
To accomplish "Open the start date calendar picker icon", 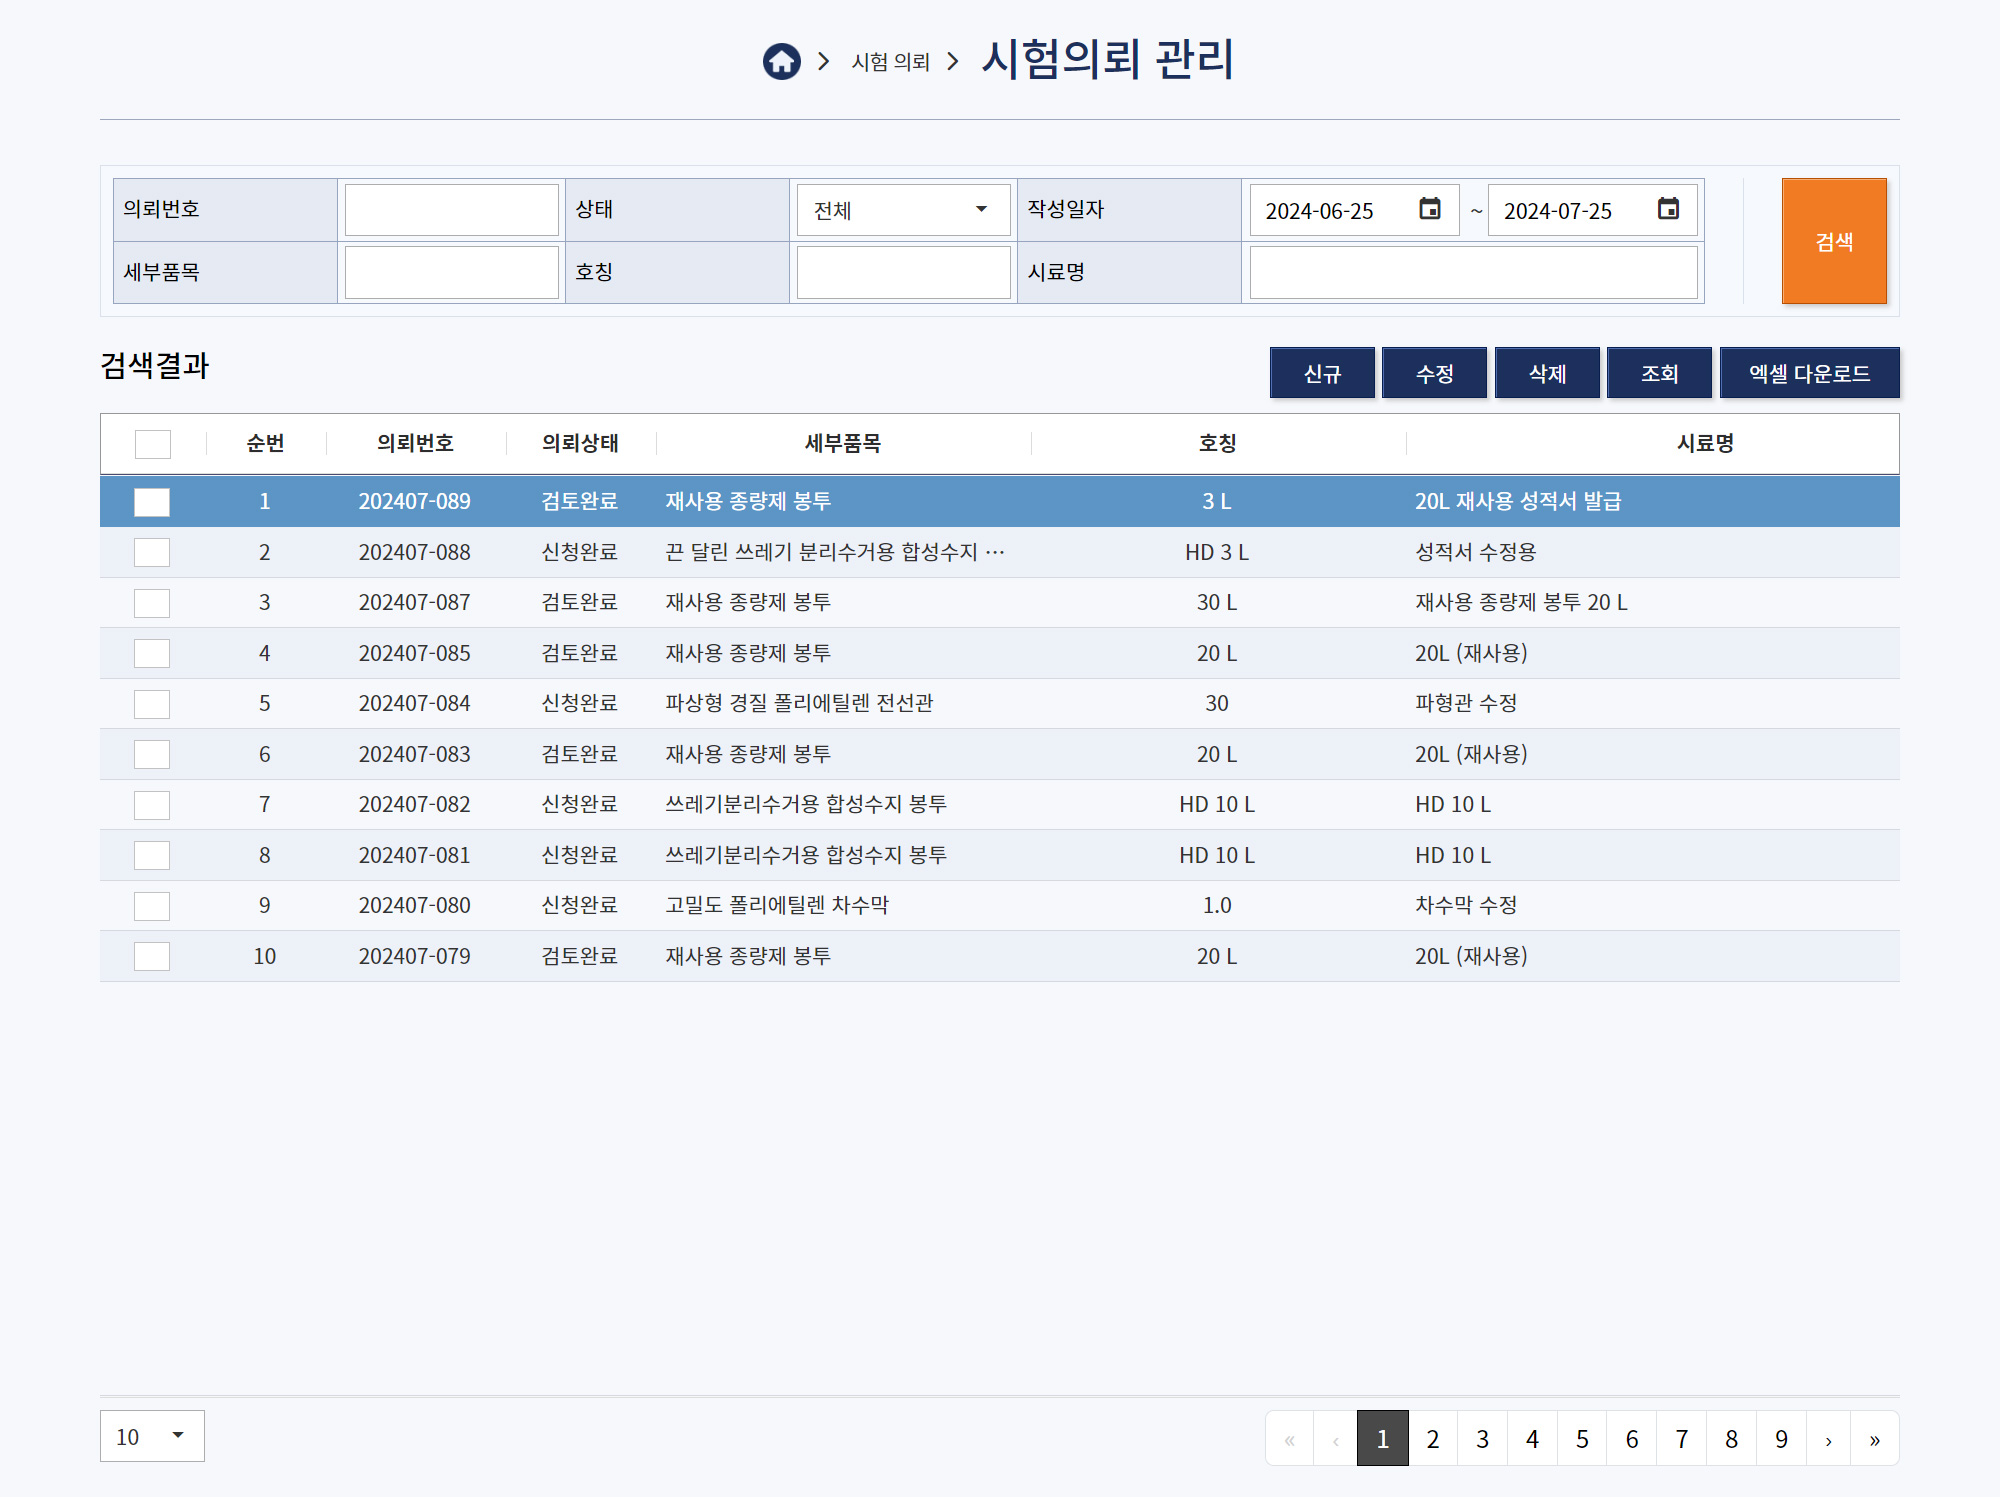I will coord(1430,209).
